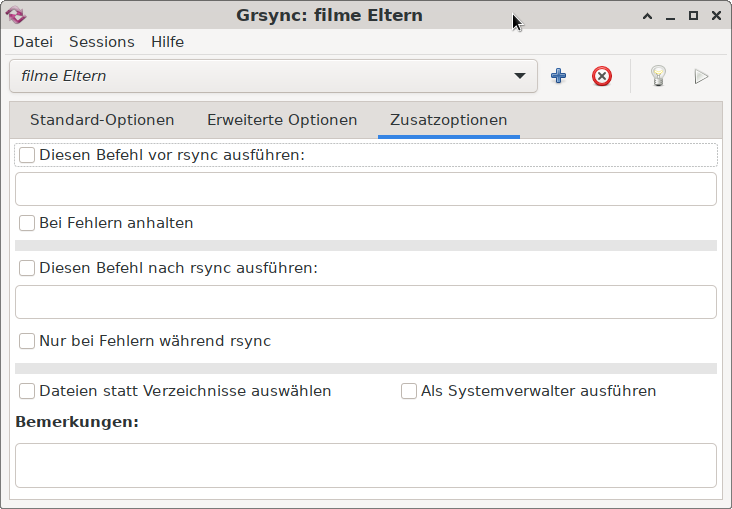Click the Bemerkungen text field

tap(366, 466)
